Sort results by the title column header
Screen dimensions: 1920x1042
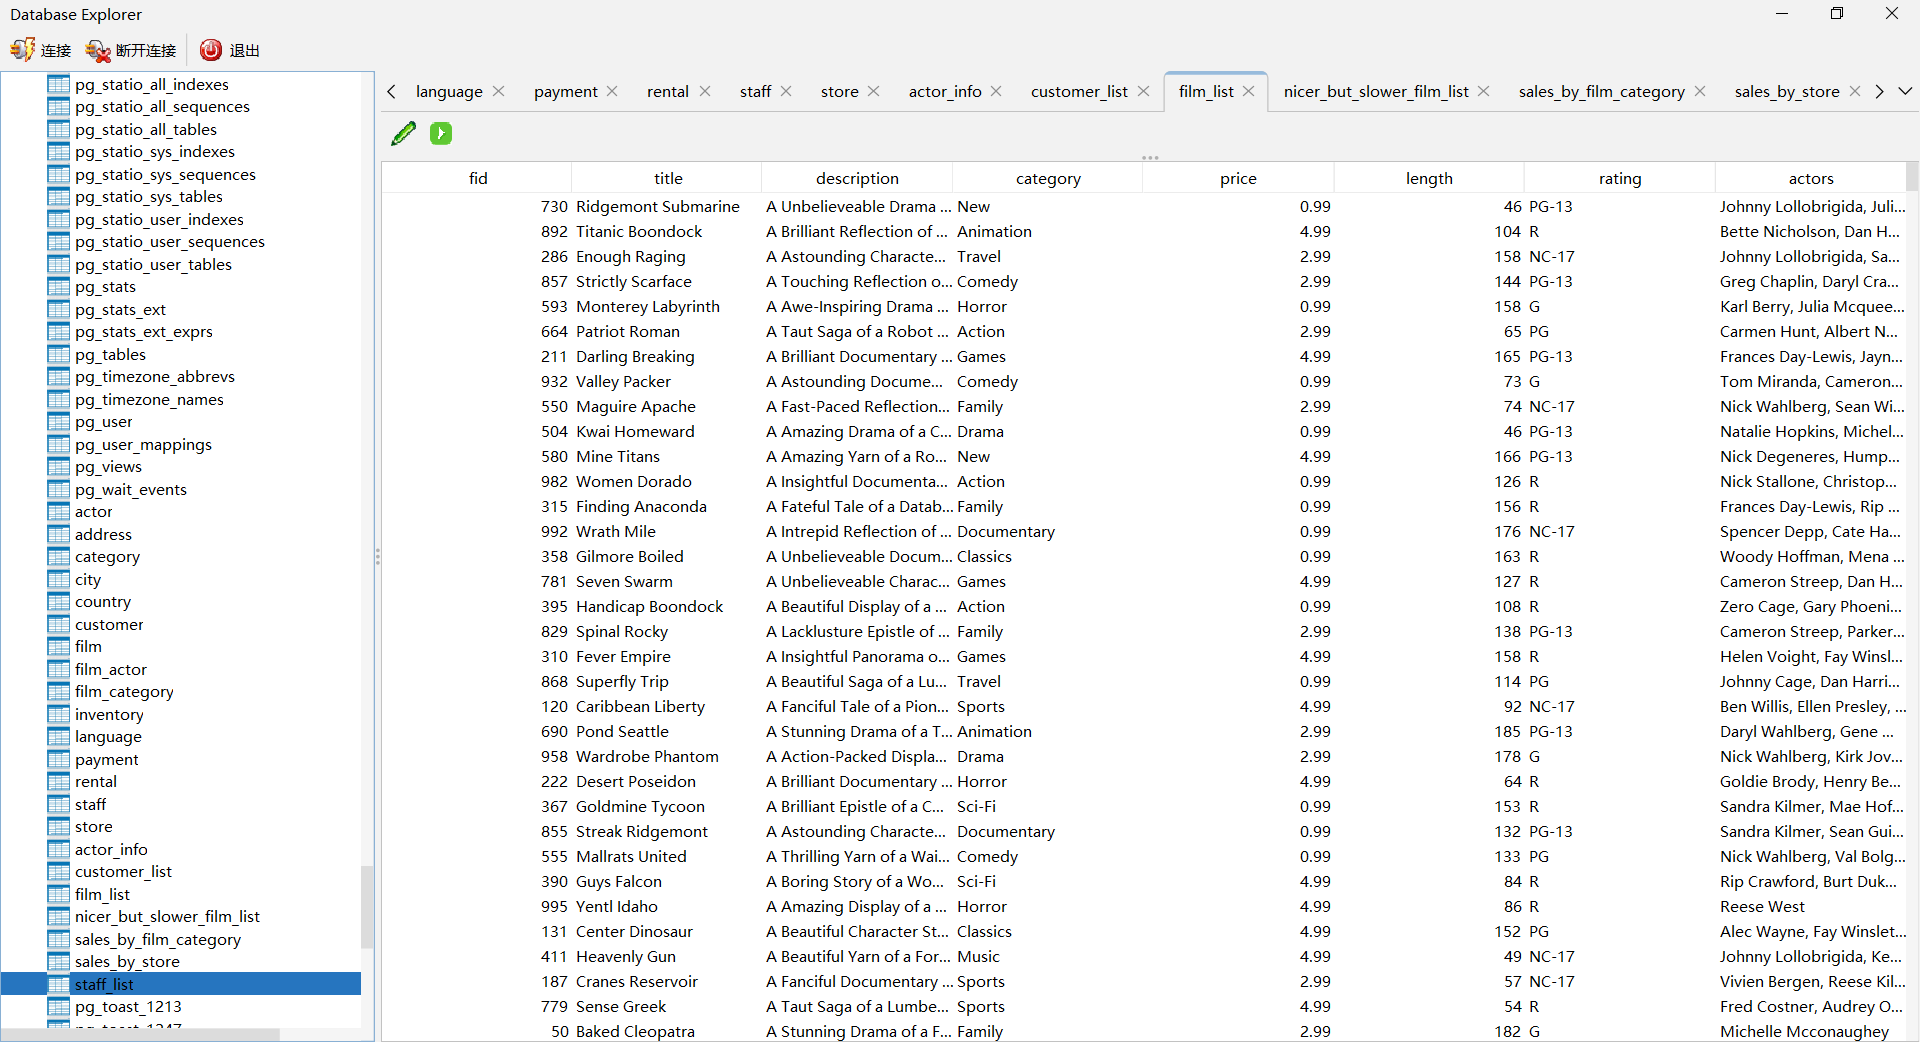(667, 177)
